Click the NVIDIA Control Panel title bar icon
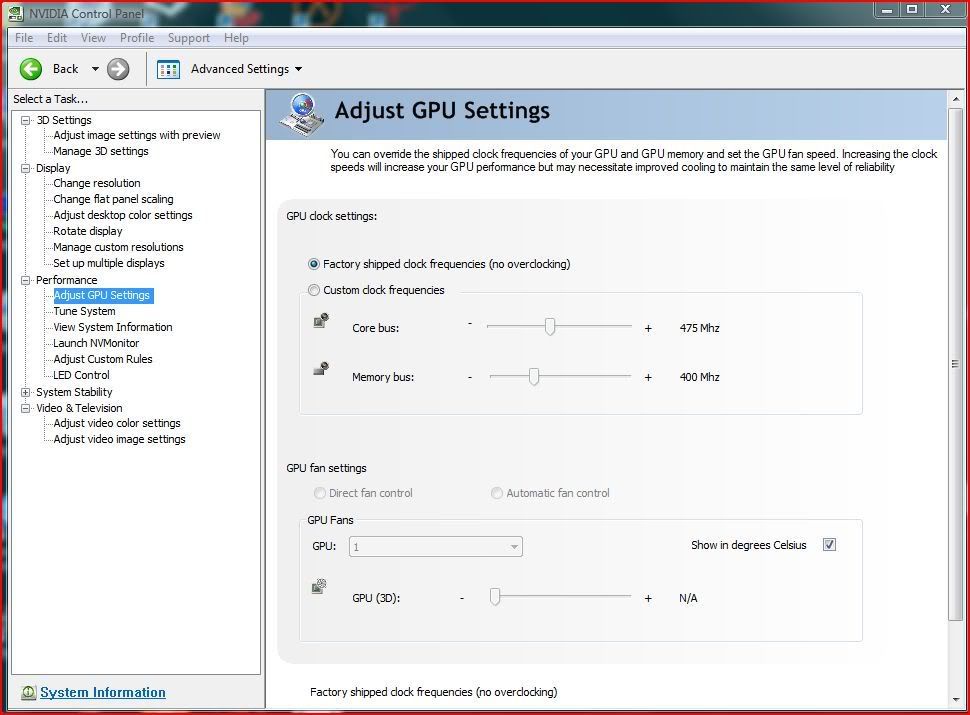 click(15, 13)
